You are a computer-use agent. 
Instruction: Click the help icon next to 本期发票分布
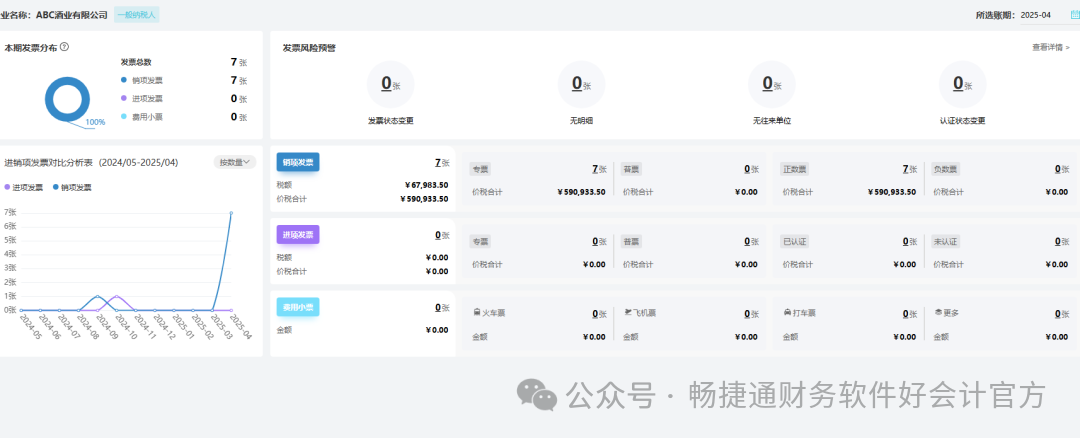pos(64,47)
